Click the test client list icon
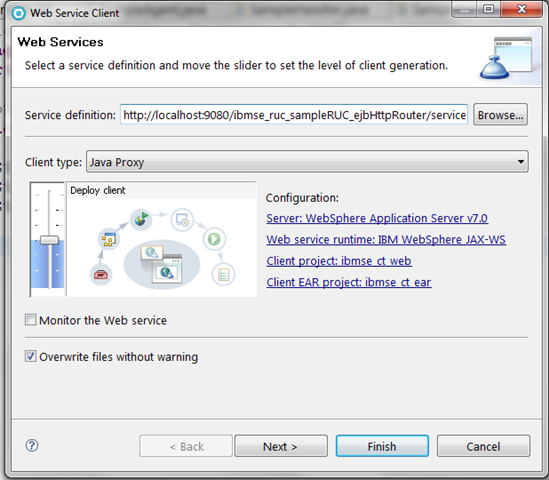This screenshot has width=549, height=480. [223, 274]
